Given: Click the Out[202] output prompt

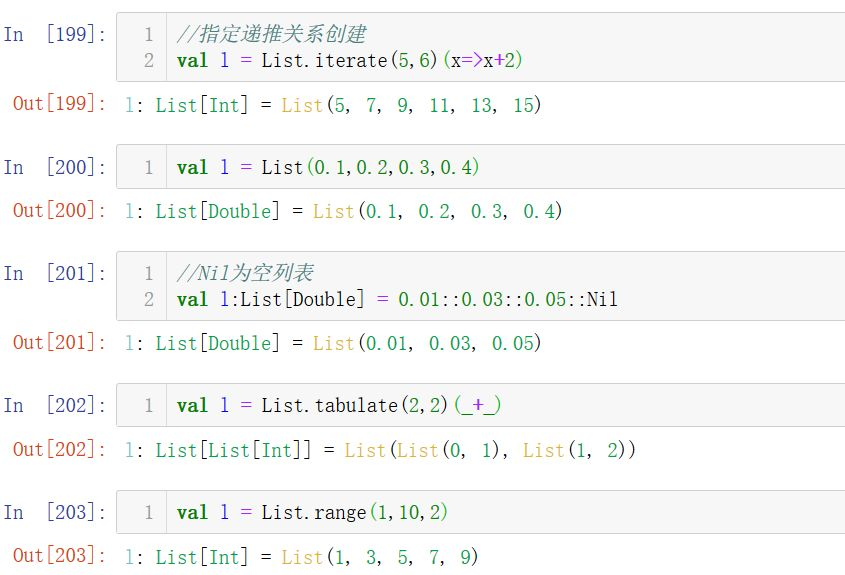Looking at the screenshot, I should point(58,450).
